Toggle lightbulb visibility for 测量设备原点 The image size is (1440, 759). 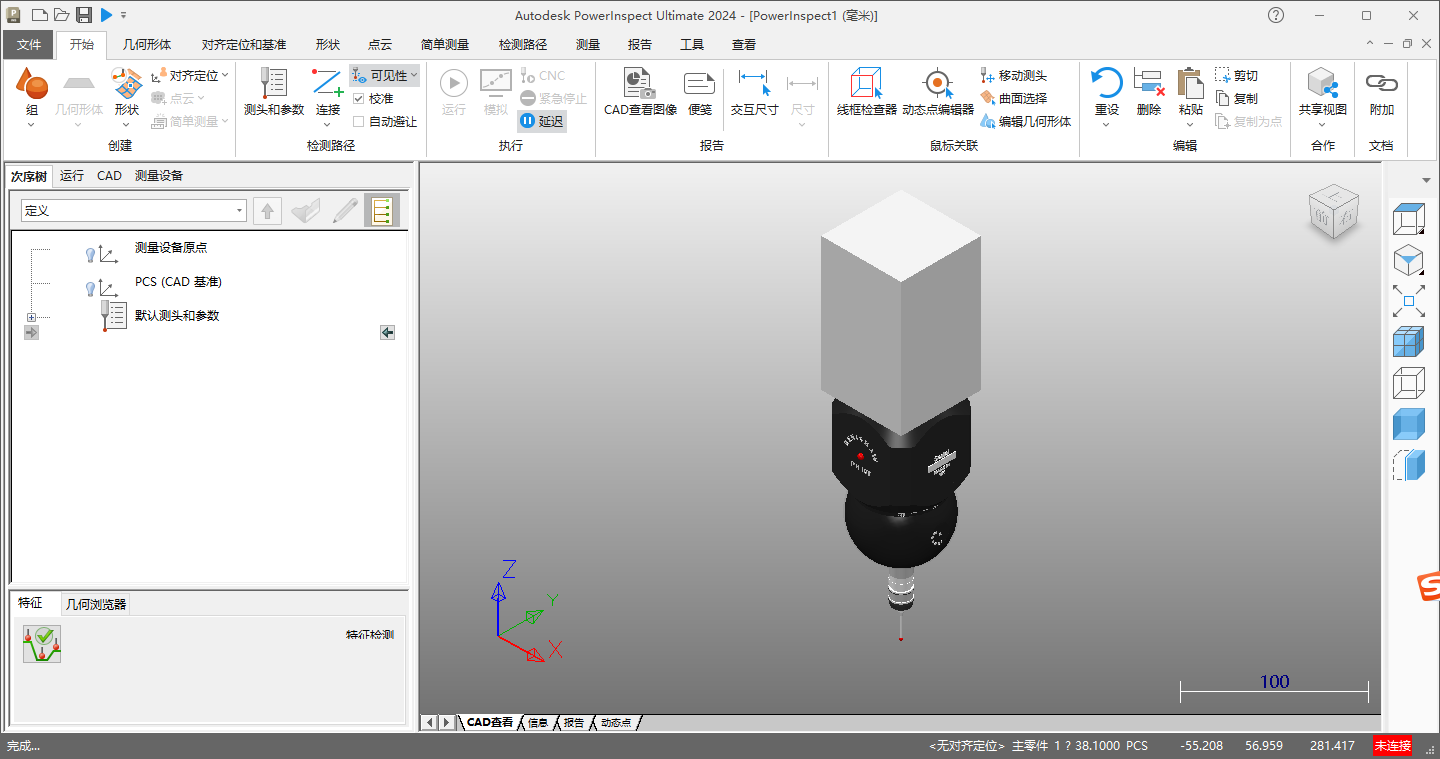tap(90, 254)
